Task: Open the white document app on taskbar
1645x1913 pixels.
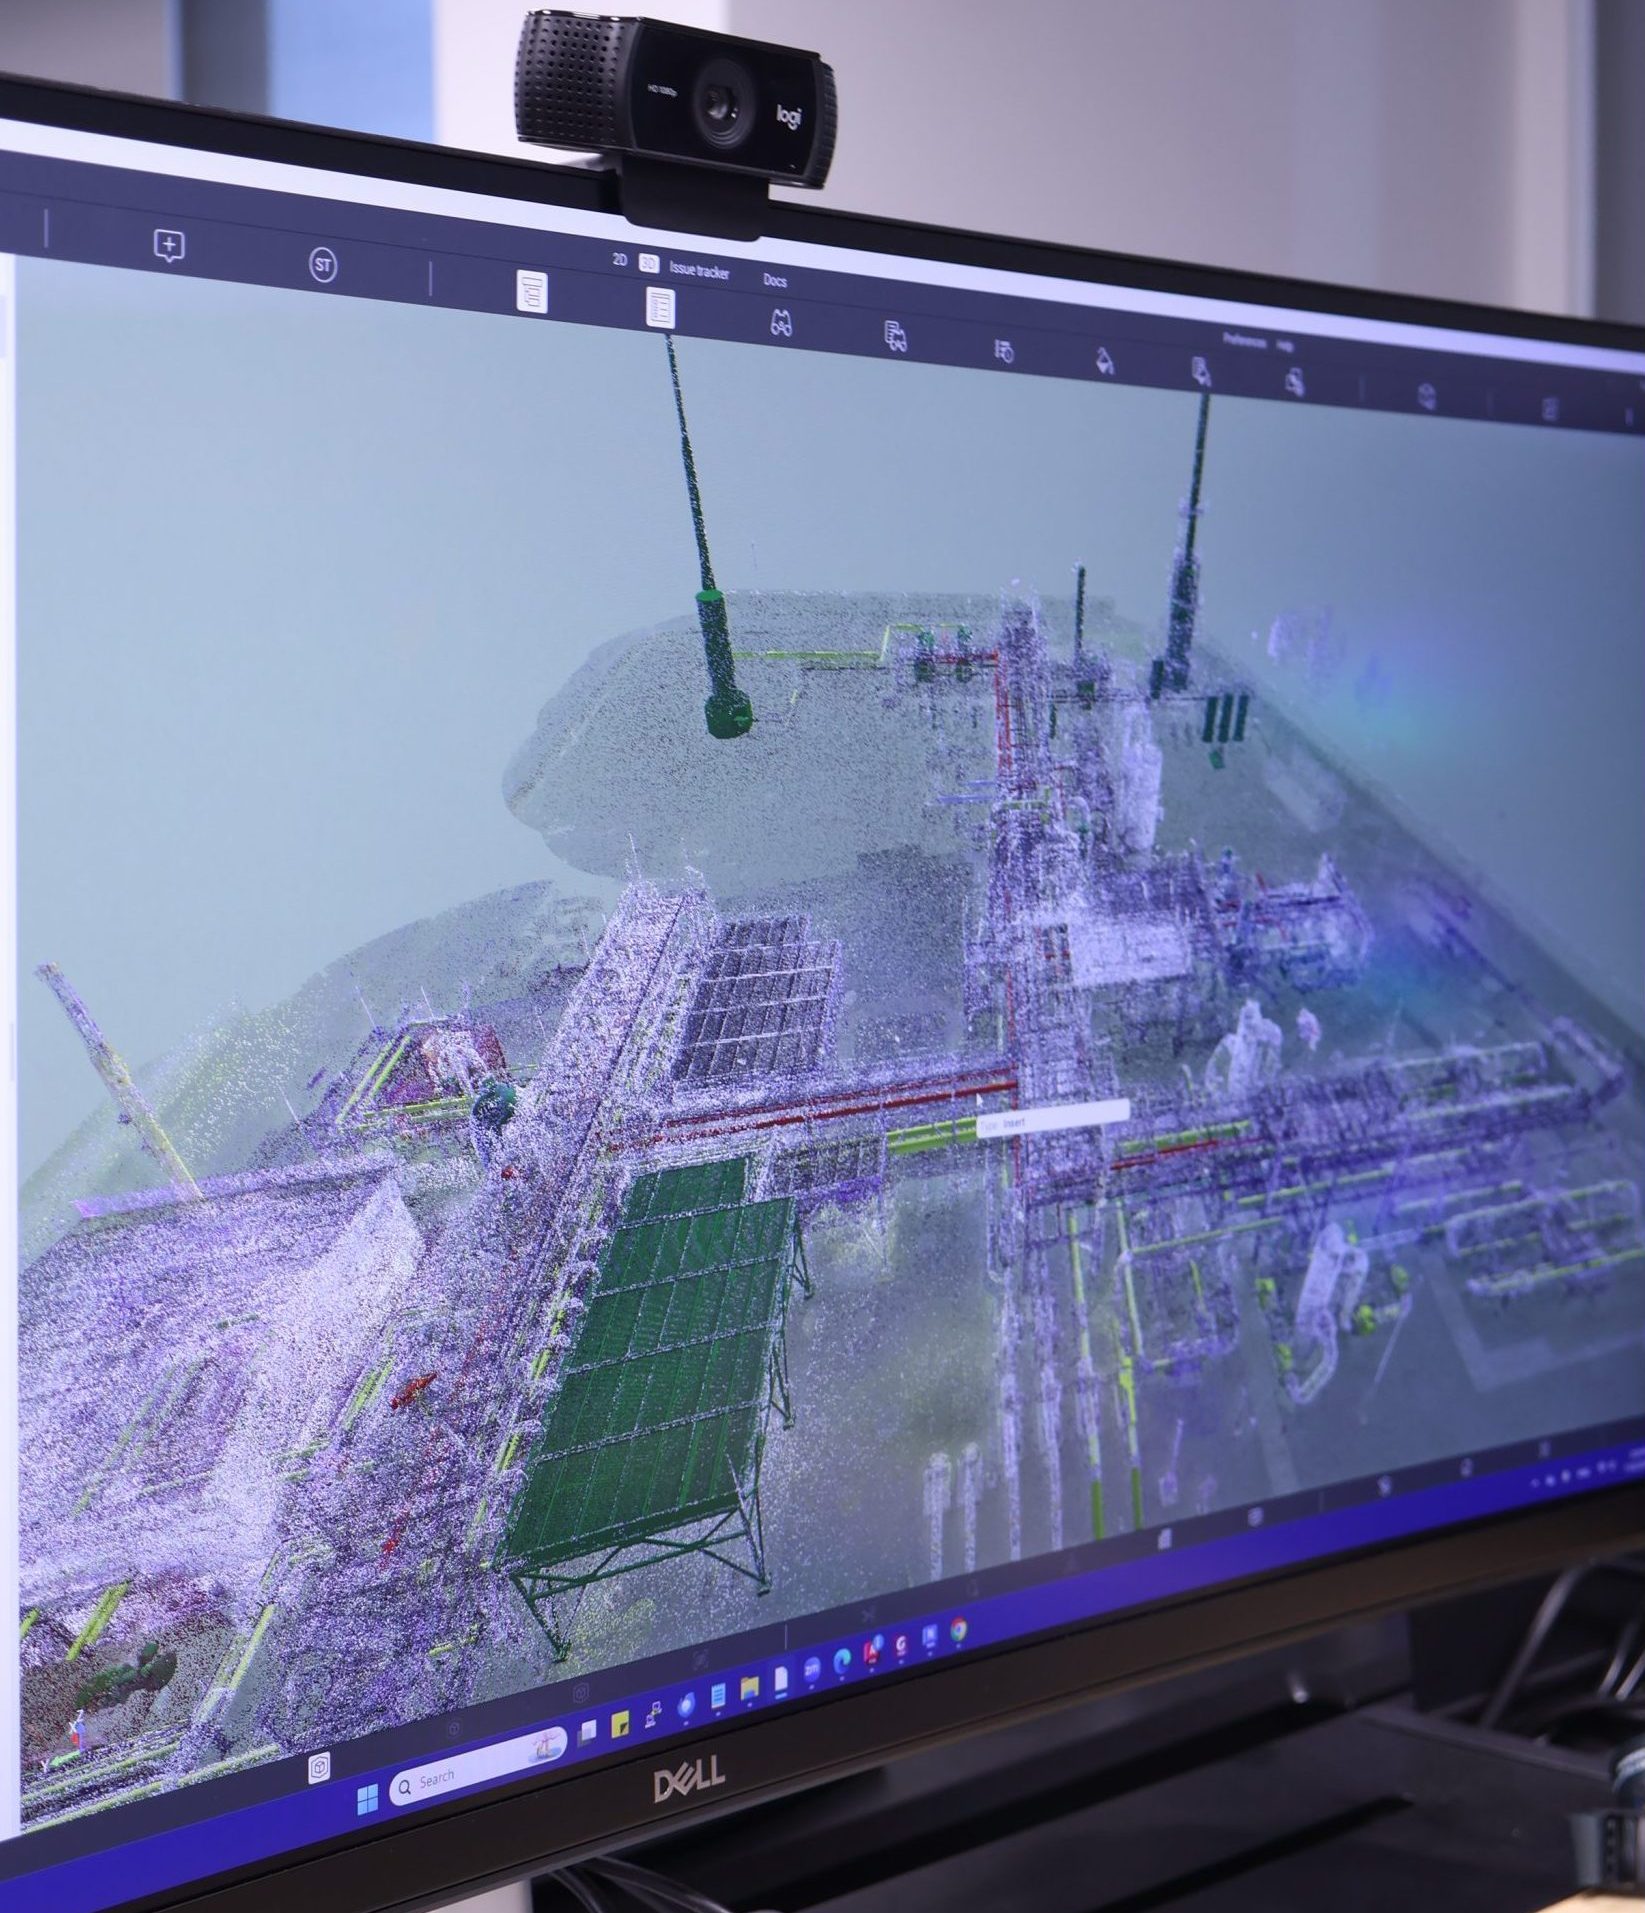Action: coord(781,1679)
